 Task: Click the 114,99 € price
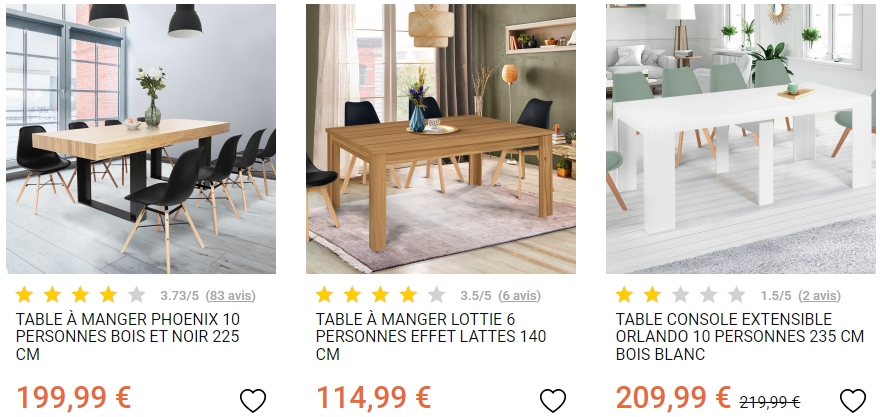click(373, 397)
